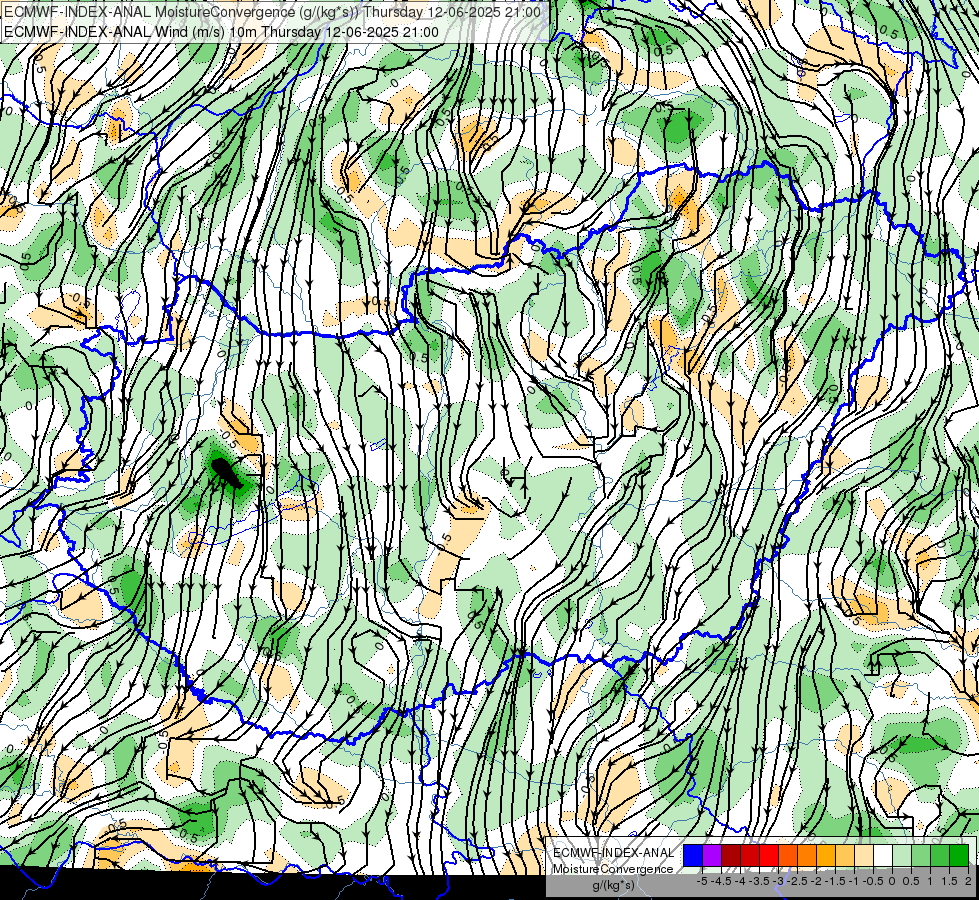Click the 2 legend tick value
Image resolution: width=979 pixels, height=900 pixels.
(x=968, y=881)
